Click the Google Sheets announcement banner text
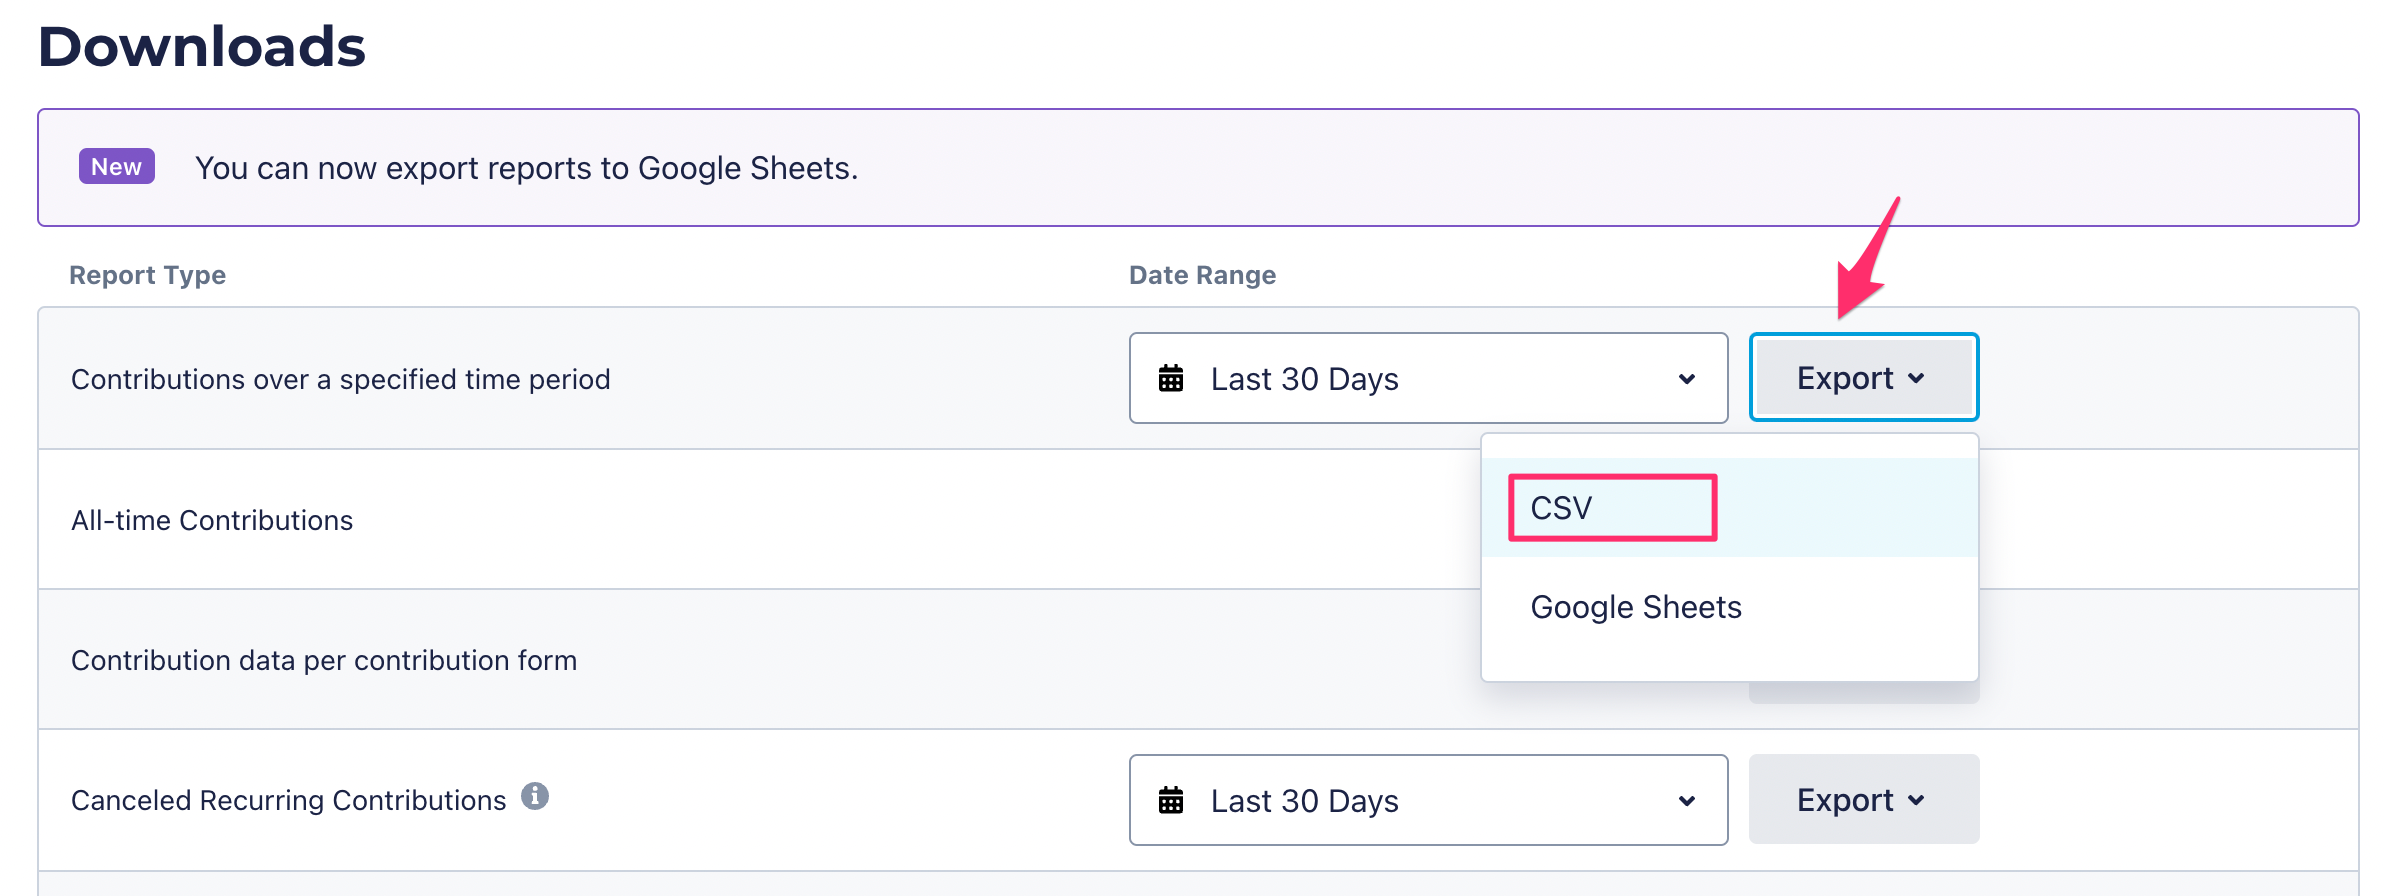This screenshot has height=896, width=2384. (x=526, y=168)
